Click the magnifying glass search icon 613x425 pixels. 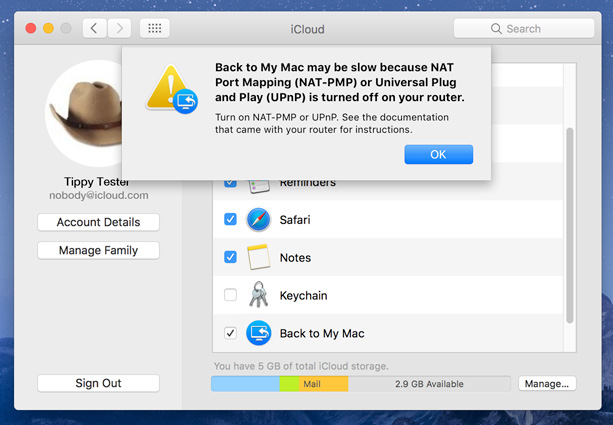(x=496, y=29)
